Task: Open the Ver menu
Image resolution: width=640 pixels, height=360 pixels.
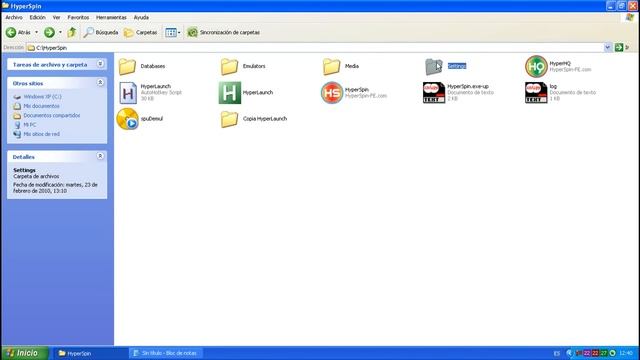Action: 56,18
